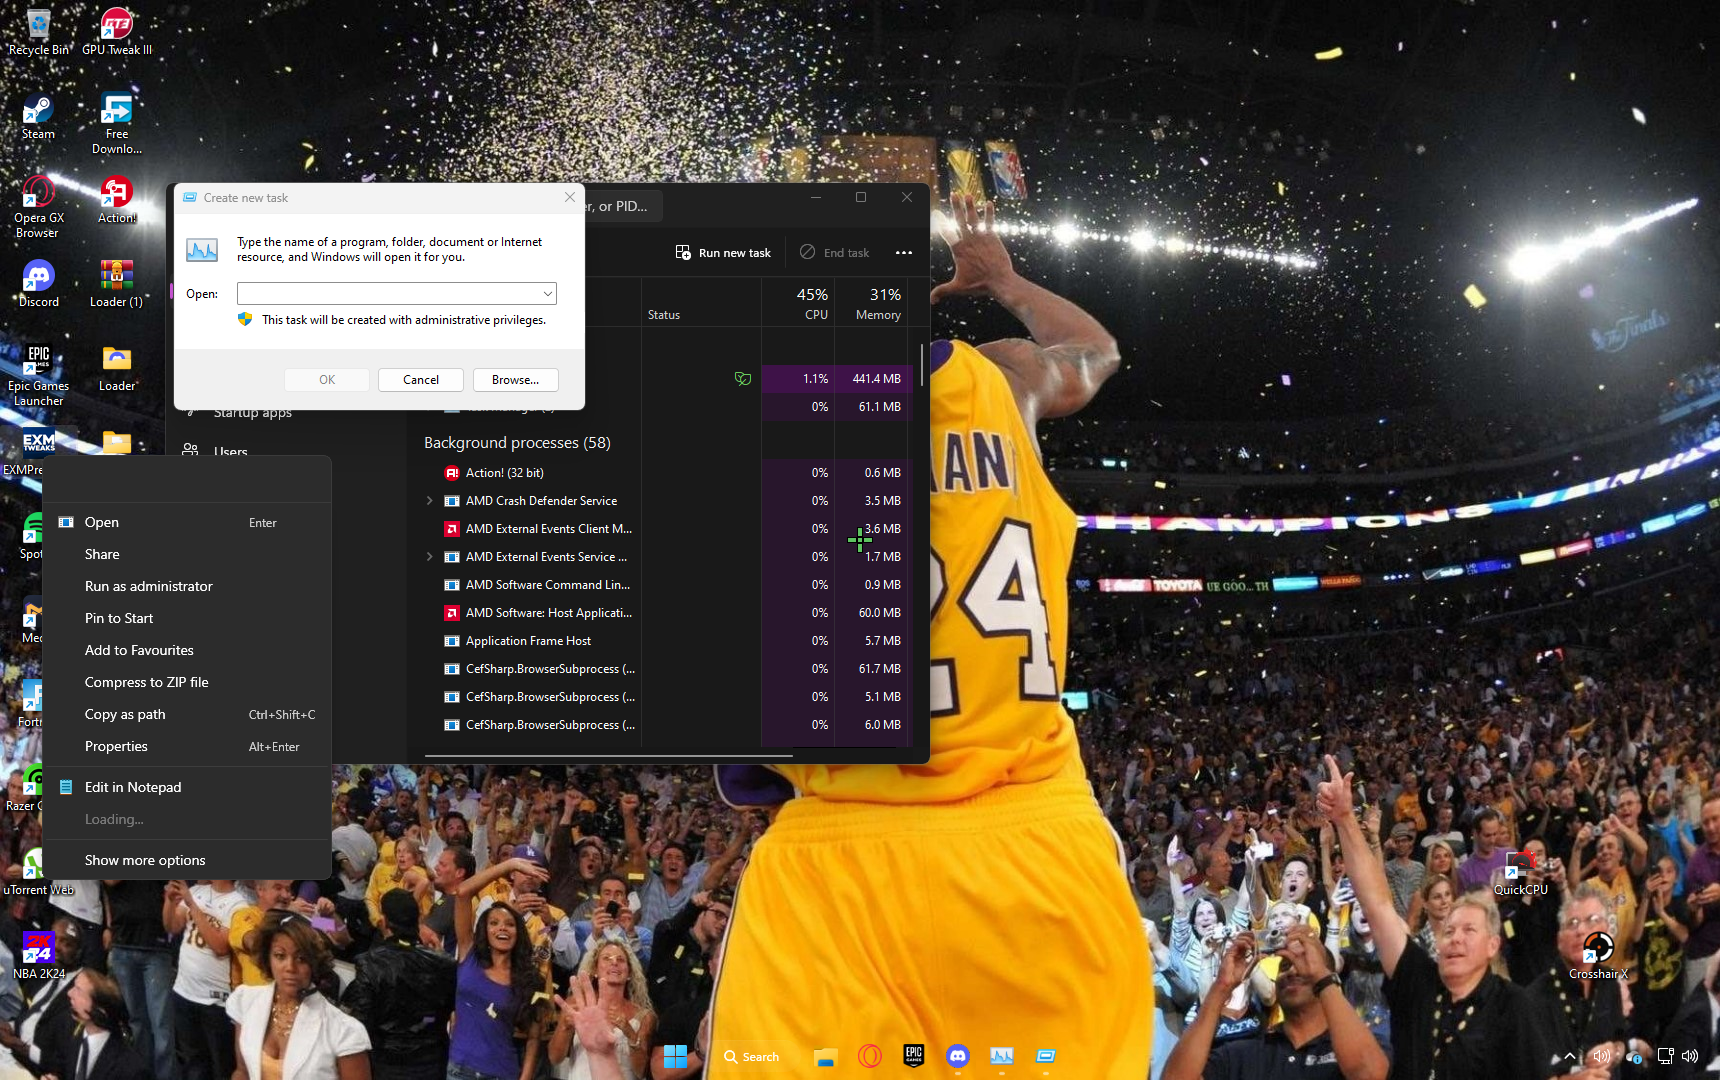Screen dimensions: 1720x1080
Task: Choose Share from the context menu
Action: coord(187,554)
